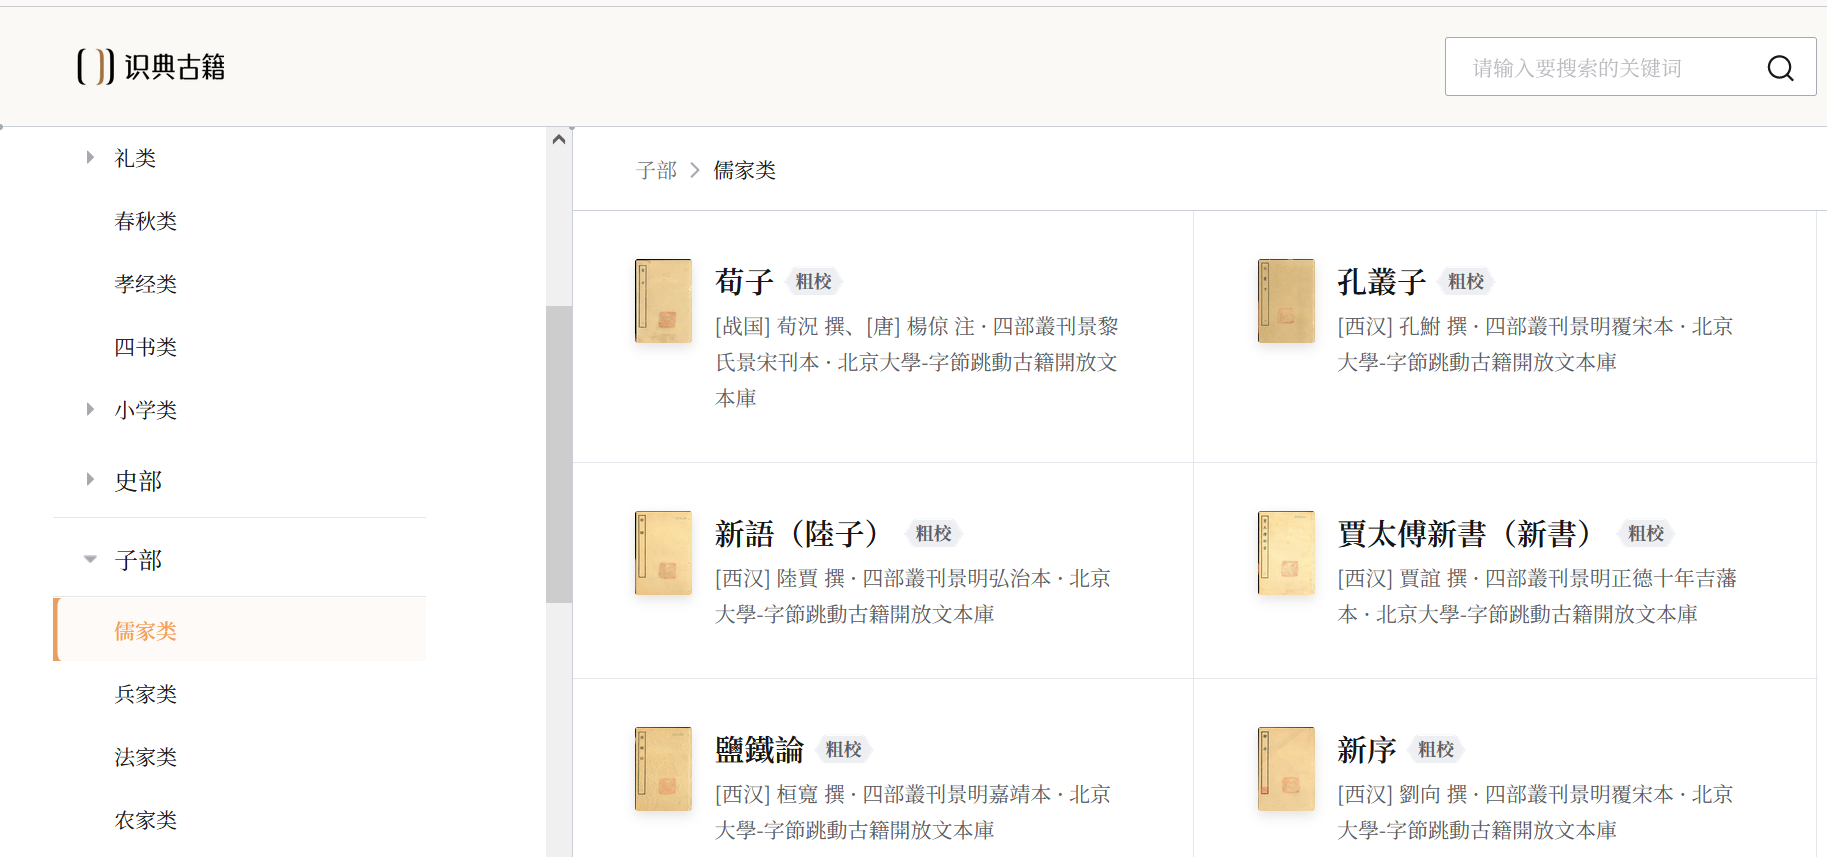Expand the 礼类 tree node arrow
The height and width of the screenshot is (857, 1827).
(90, 157)
